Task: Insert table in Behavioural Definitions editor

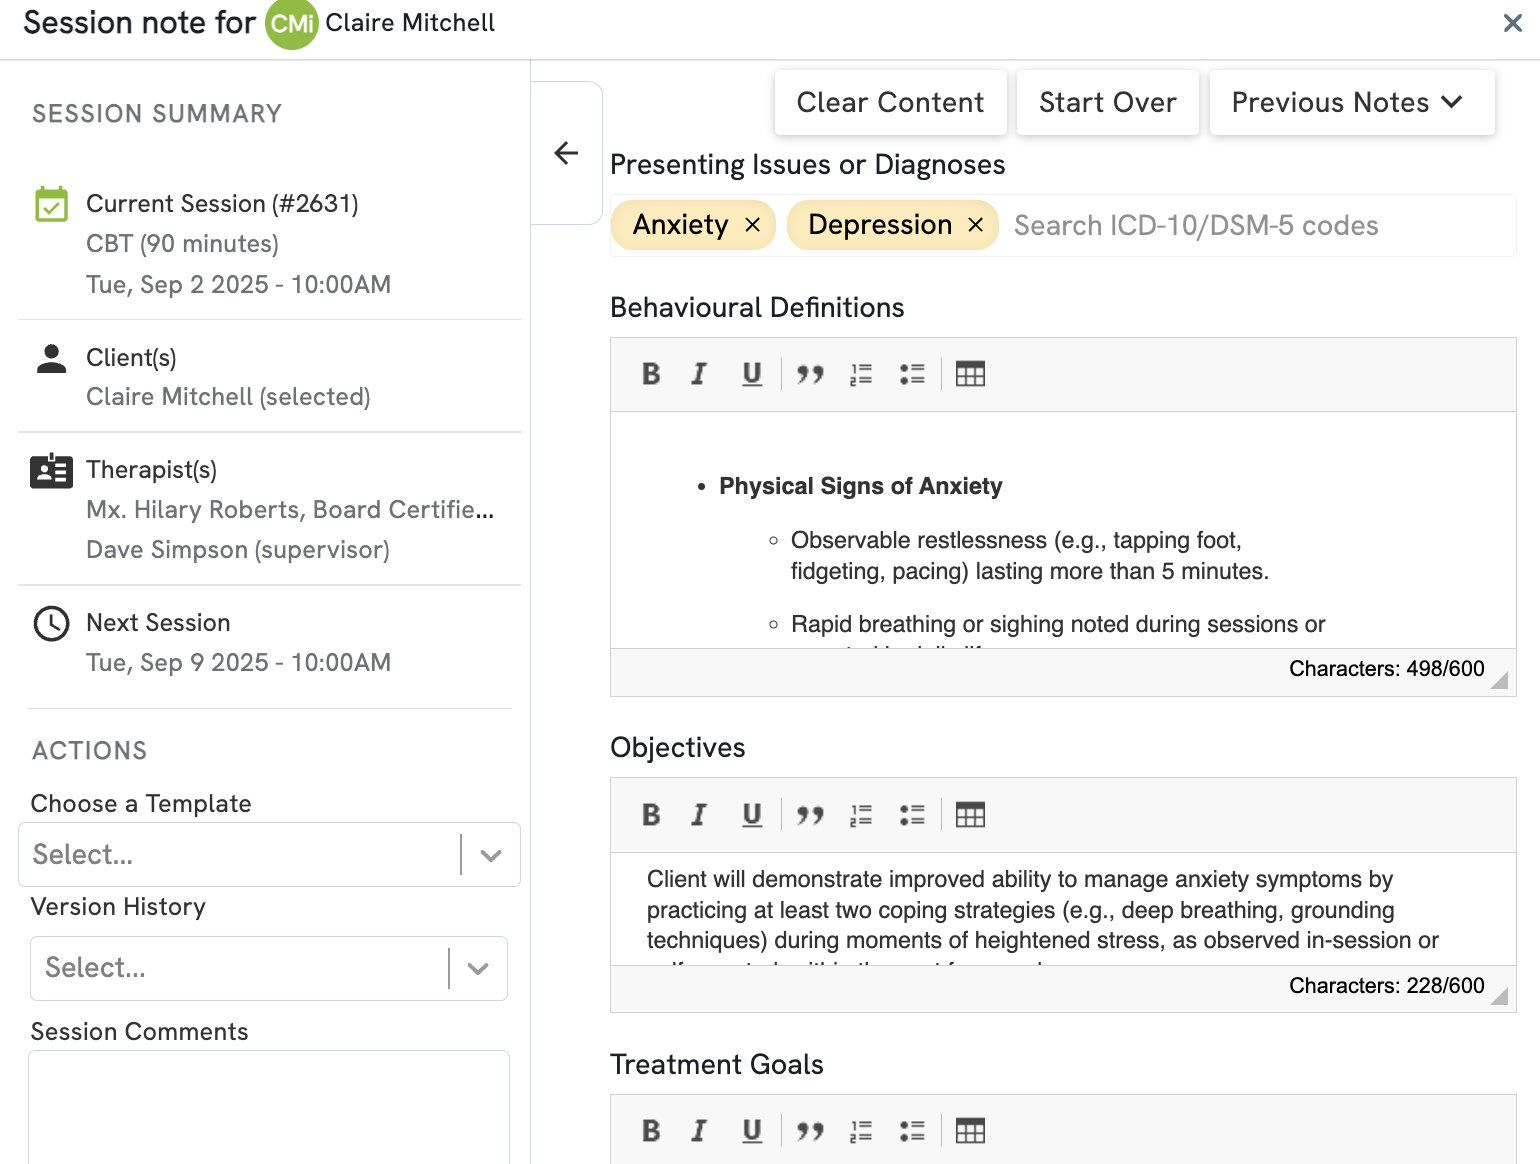Action: click(970, 374)
